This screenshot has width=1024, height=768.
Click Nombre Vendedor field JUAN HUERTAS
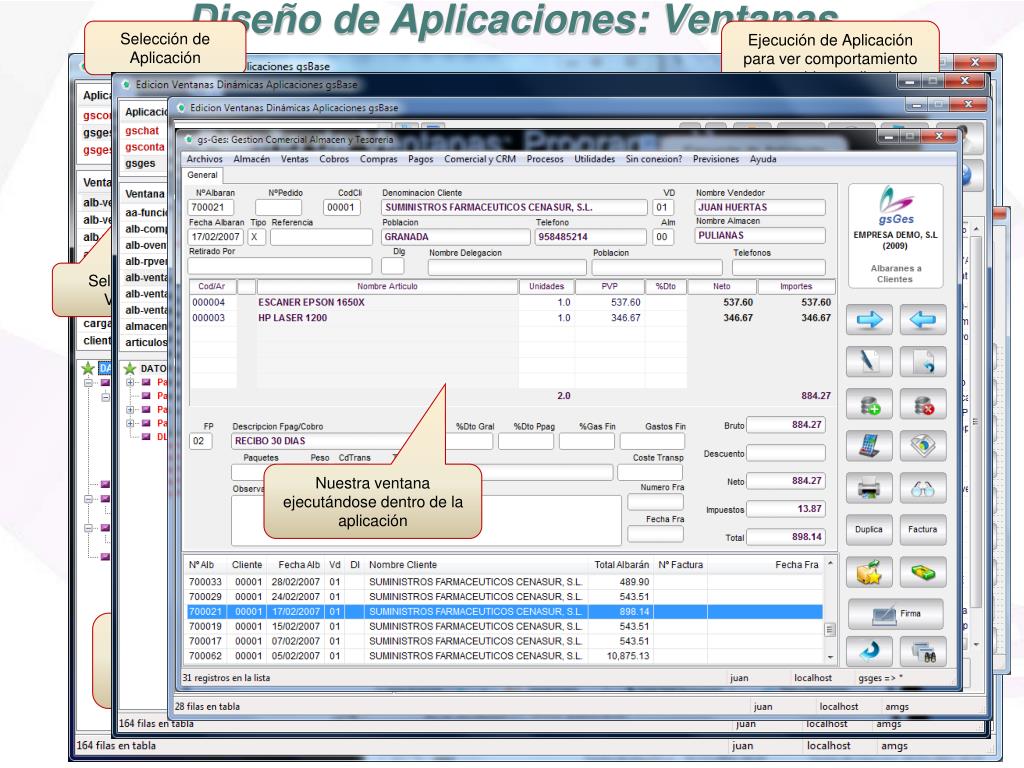(760, 207)
